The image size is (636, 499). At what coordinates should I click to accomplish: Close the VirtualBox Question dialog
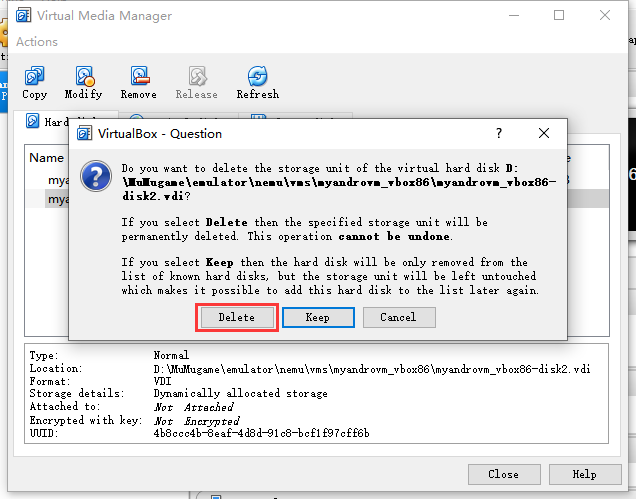pyautogui.click(x=544, y=133)
